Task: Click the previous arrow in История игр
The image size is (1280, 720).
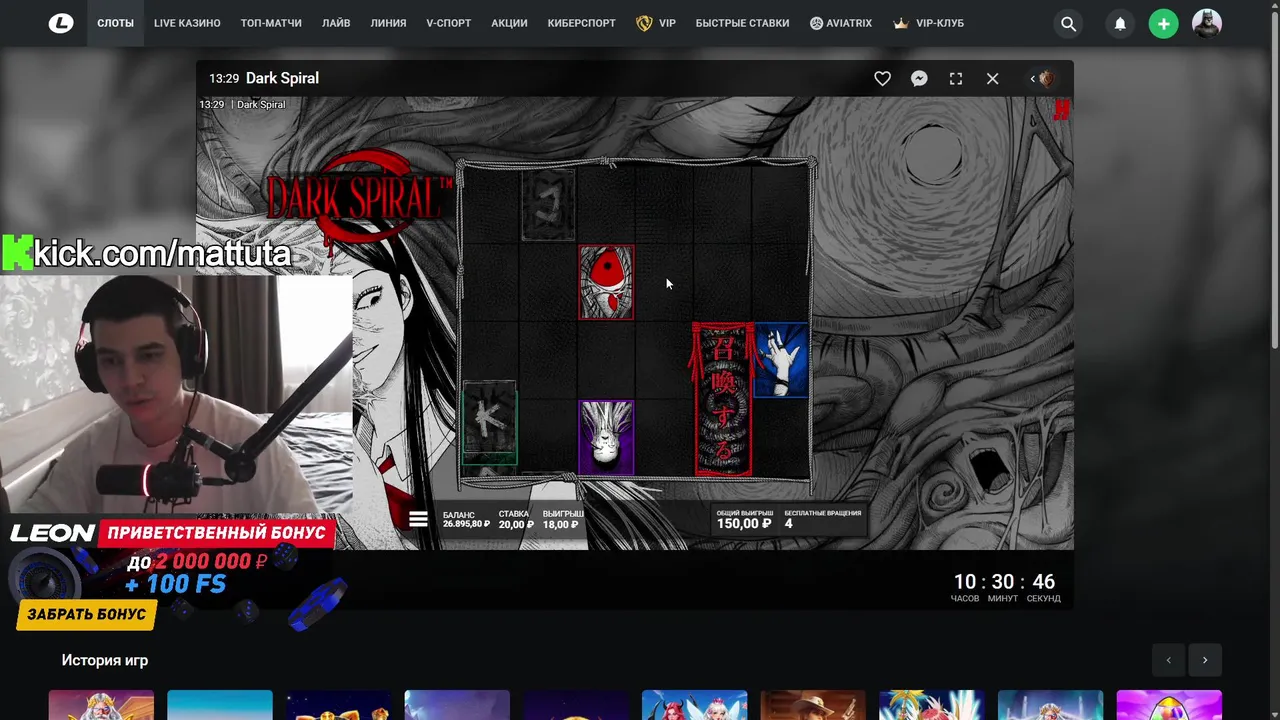Action: click(1168, 660)
